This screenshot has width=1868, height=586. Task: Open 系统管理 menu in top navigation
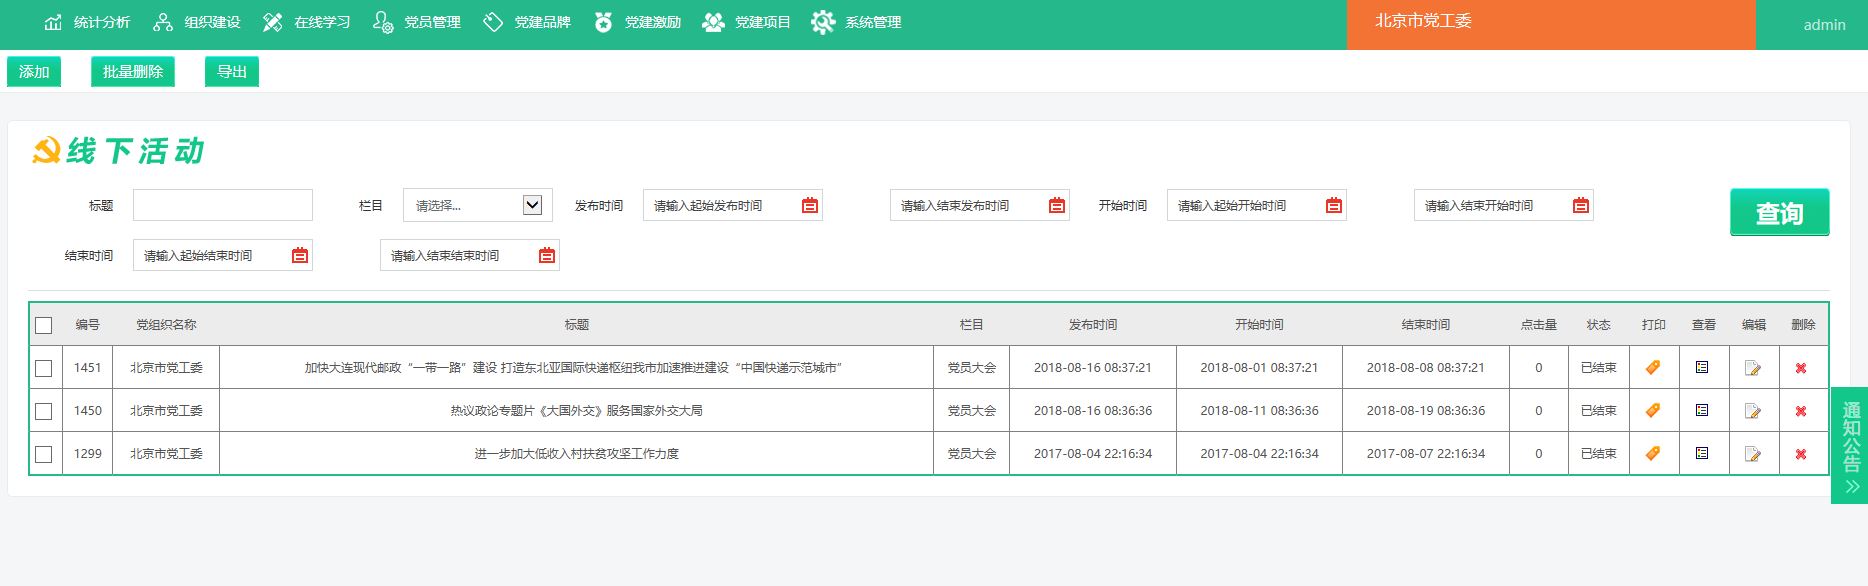click(857, 22)
